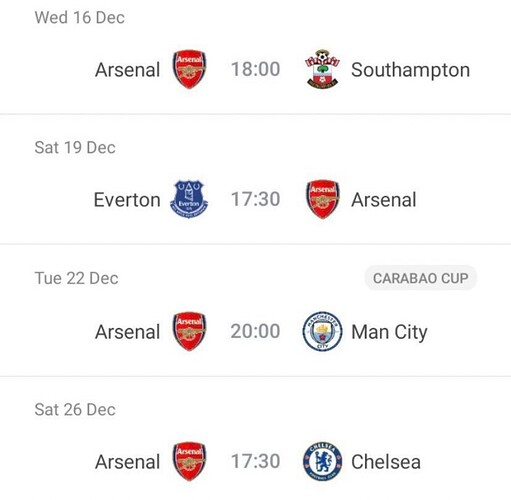
Task: Open the Man City team name link
Action: (x=389, y=332)
